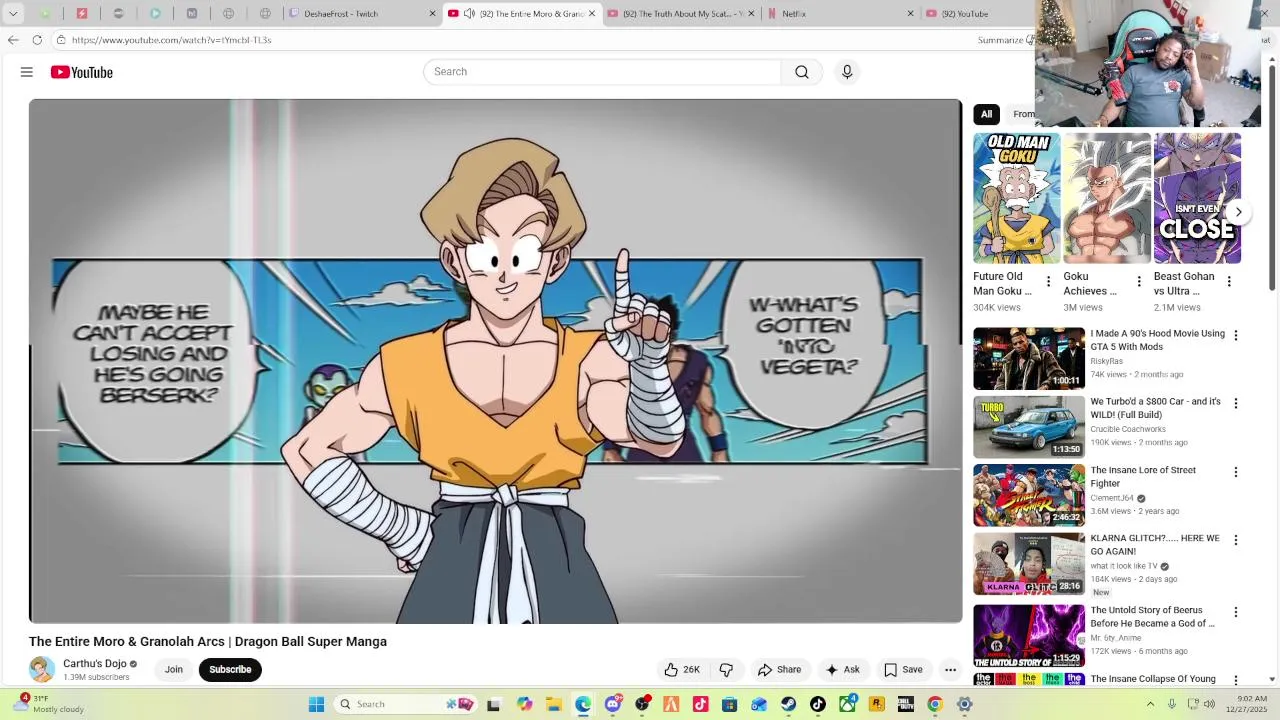Open options for Future Old Man Goku short
The image size is (1280, 720).
tap(1048, 282)
